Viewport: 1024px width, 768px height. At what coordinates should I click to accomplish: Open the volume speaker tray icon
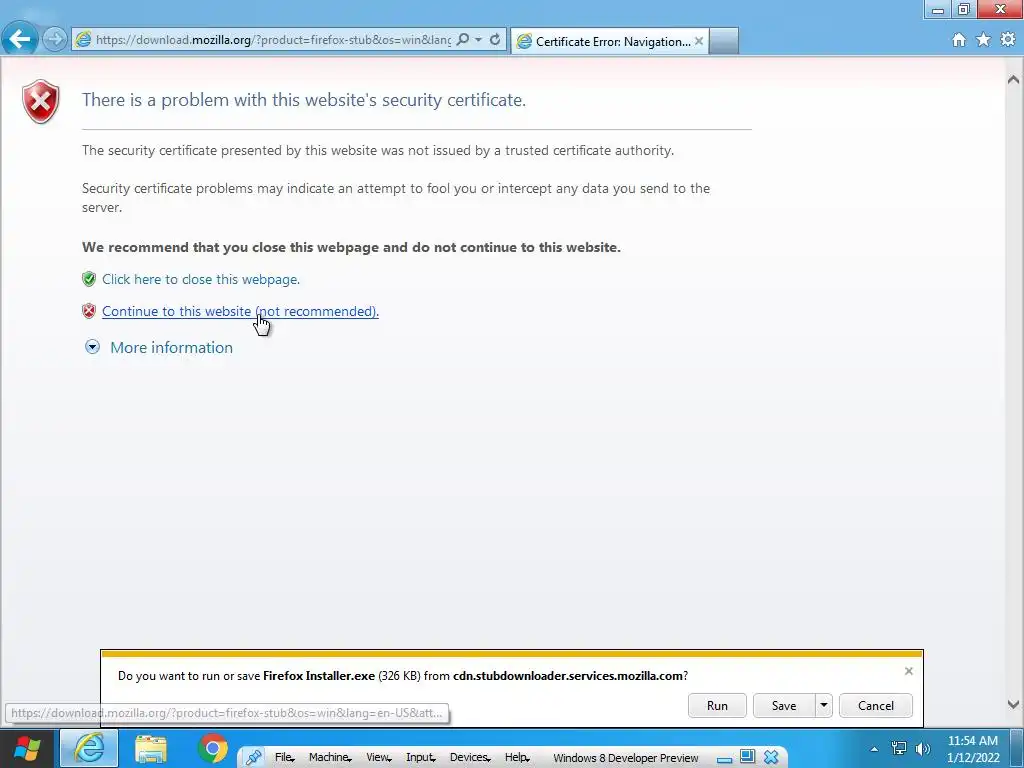923,748
